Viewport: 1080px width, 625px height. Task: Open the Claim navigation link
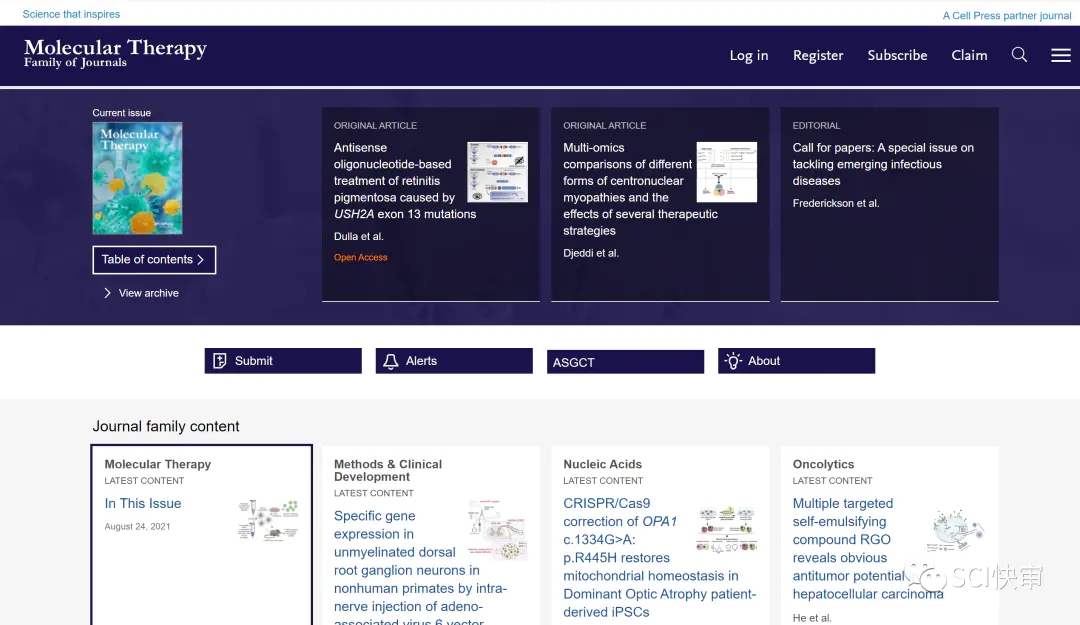(969, 56)
